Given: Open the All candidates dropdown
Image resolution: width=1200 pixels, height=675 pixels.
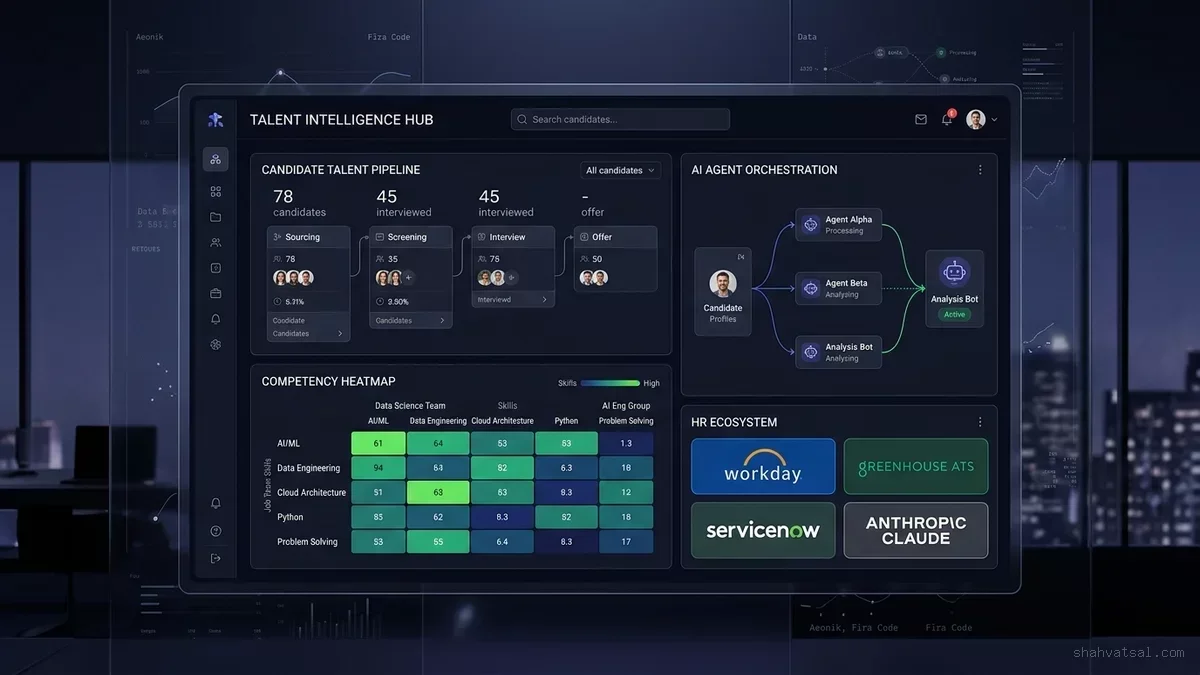Looking at the screenshot, I should (x=620, y=170).
